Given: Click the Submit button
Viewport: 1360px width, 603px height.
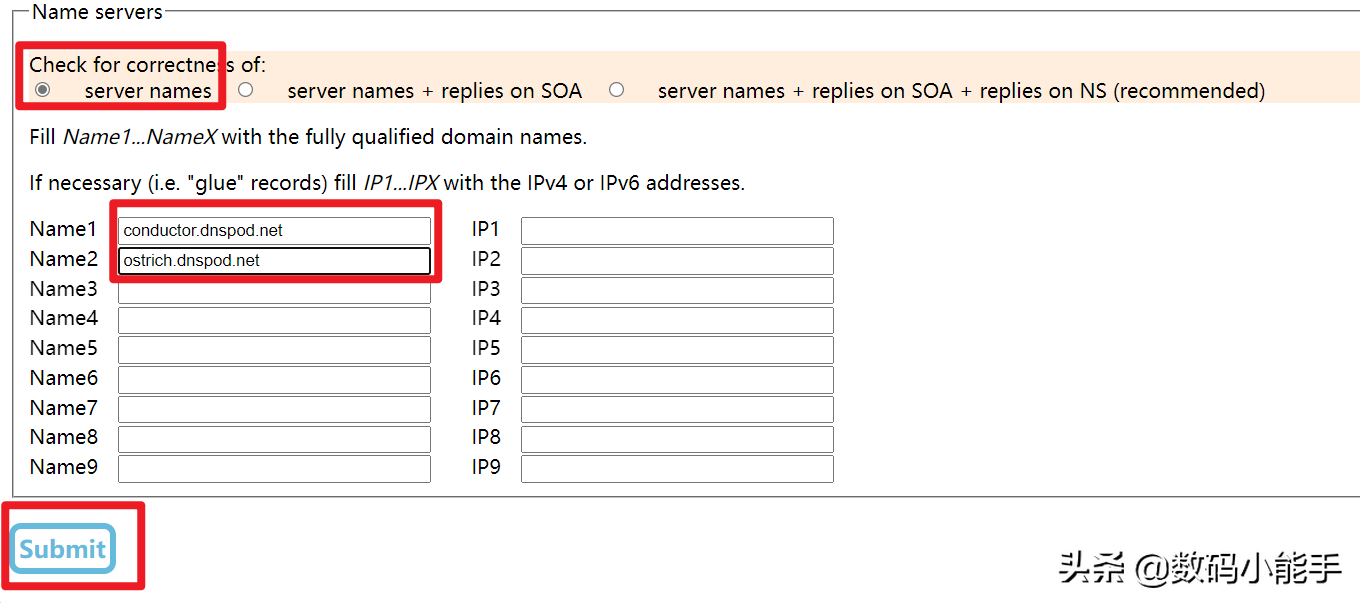Looking at the screenshot, I should [63, 548].
